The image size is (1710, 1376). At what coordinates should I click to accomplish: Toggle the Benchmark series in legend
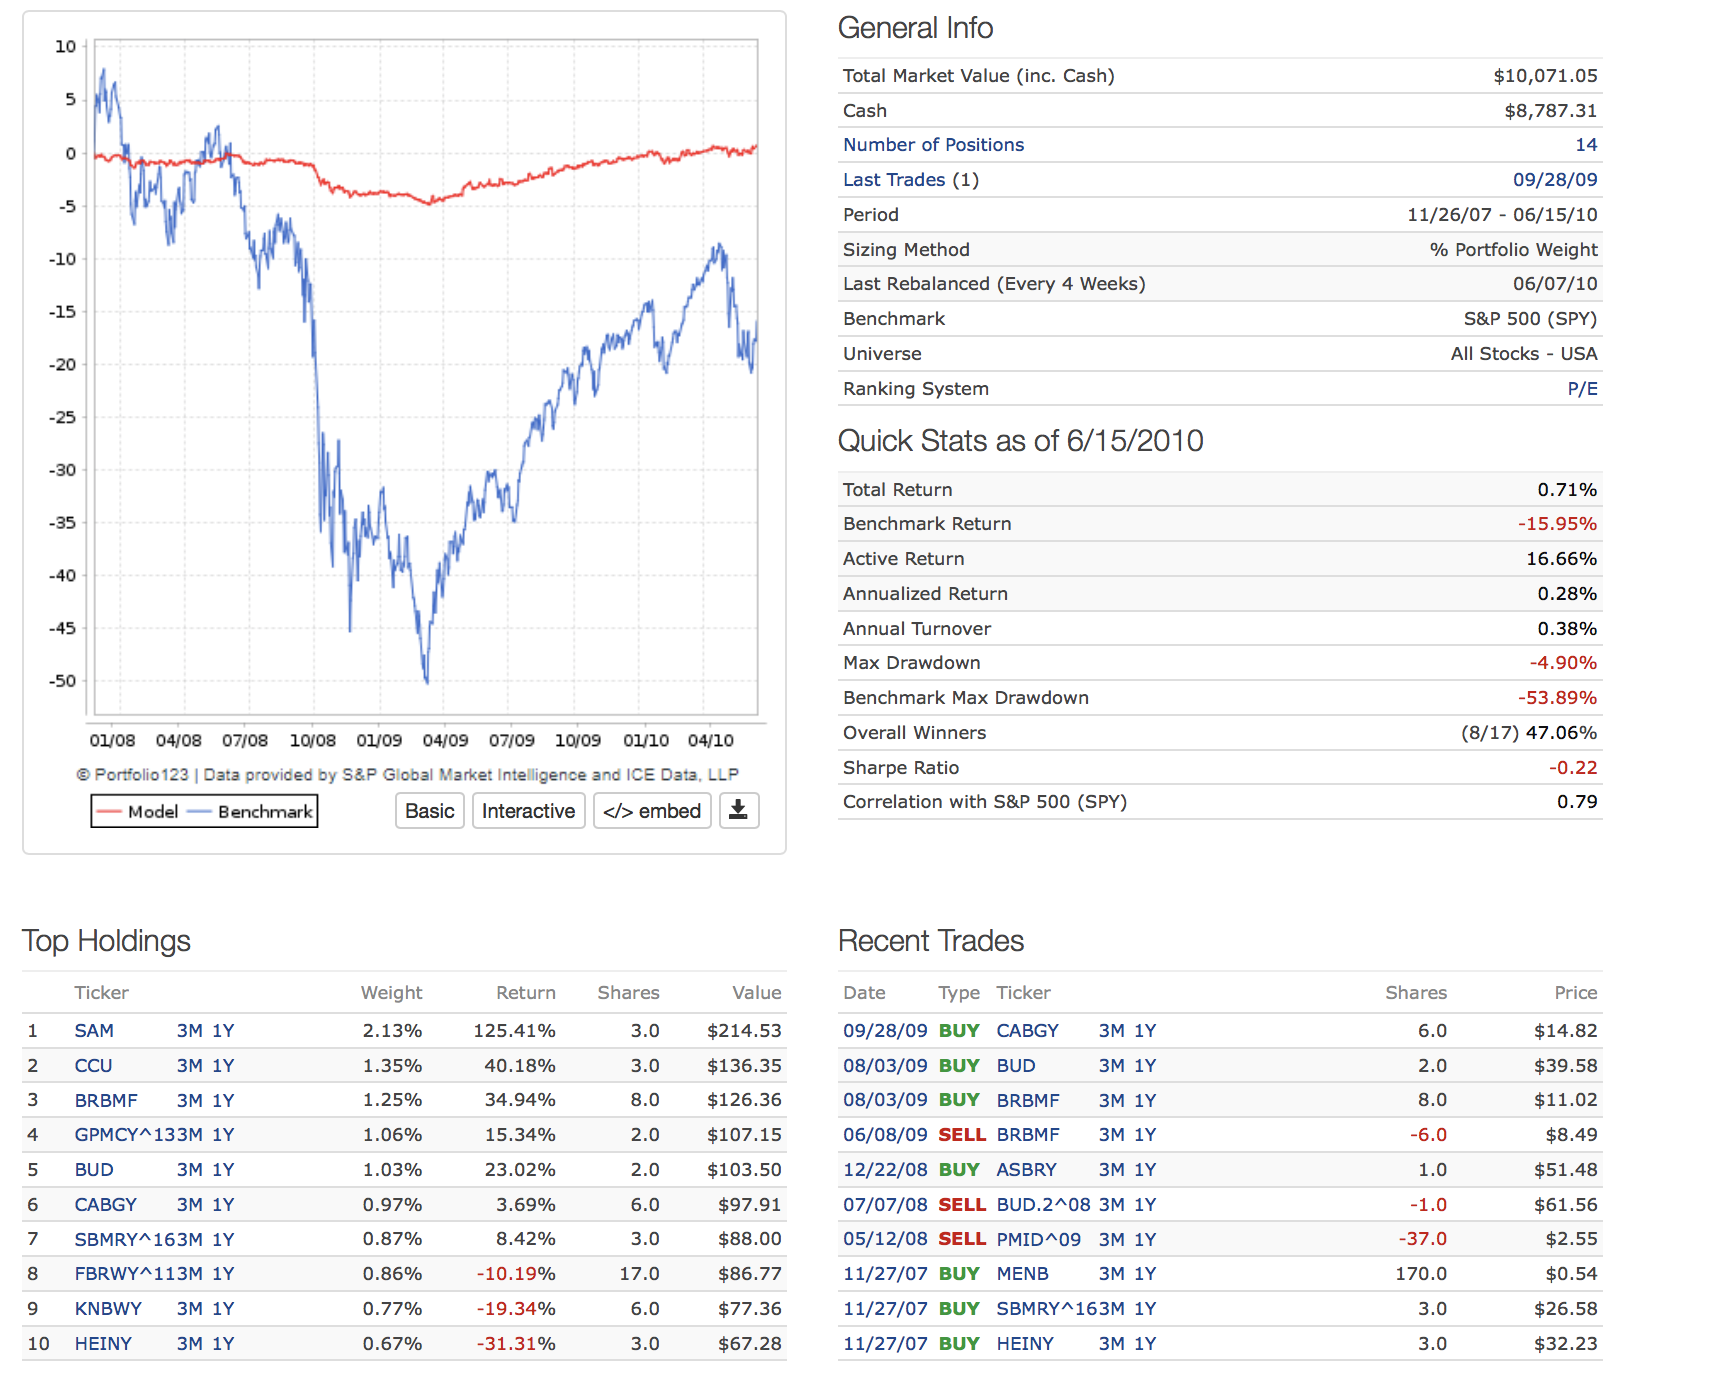[252, 812]
